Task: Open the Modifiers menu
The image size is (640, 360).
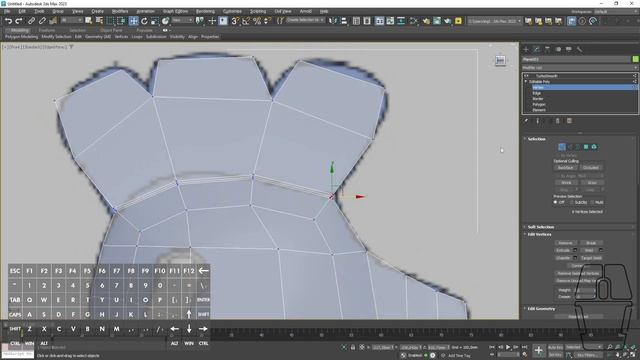Action: click(x=120, y=11)
